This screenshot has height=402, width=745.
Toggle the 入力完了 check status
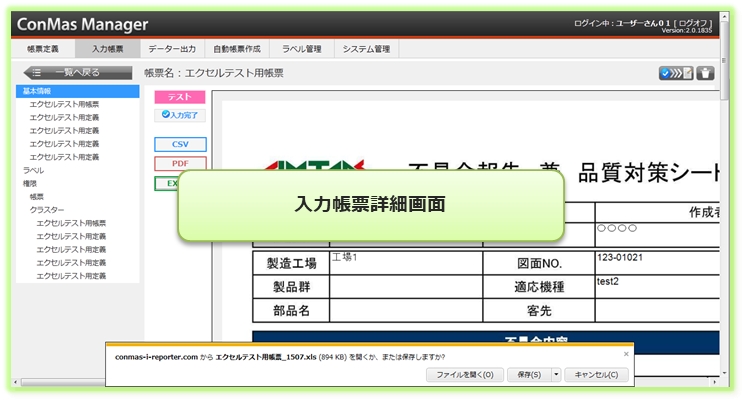[x=180, y=115]
